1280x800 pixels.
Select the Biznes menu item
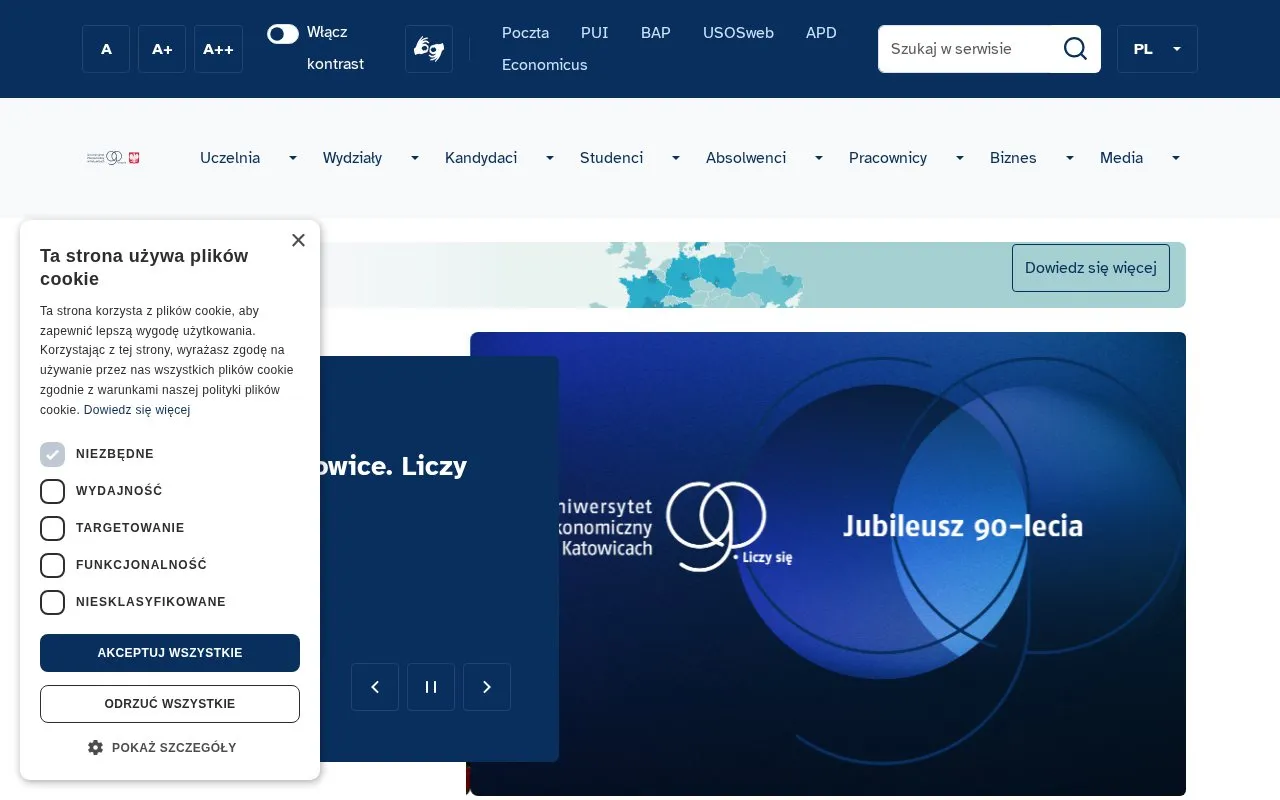click(1013, 158)
